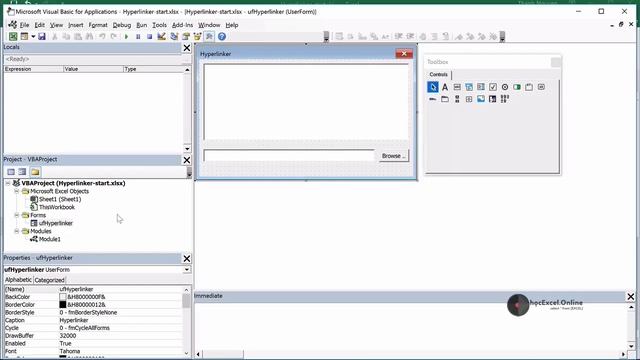This screenshot has height=360, width=640.
Task: Click the Break pause icon in the toolbar
Action: pos(138,37)
